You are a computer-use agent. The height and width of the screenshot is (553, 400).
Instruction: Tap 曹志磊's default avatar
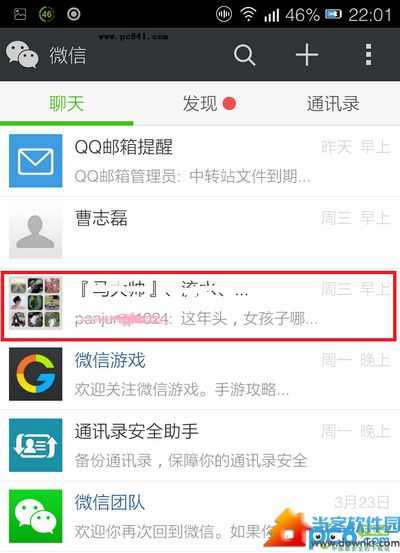[x=35, y=232]
